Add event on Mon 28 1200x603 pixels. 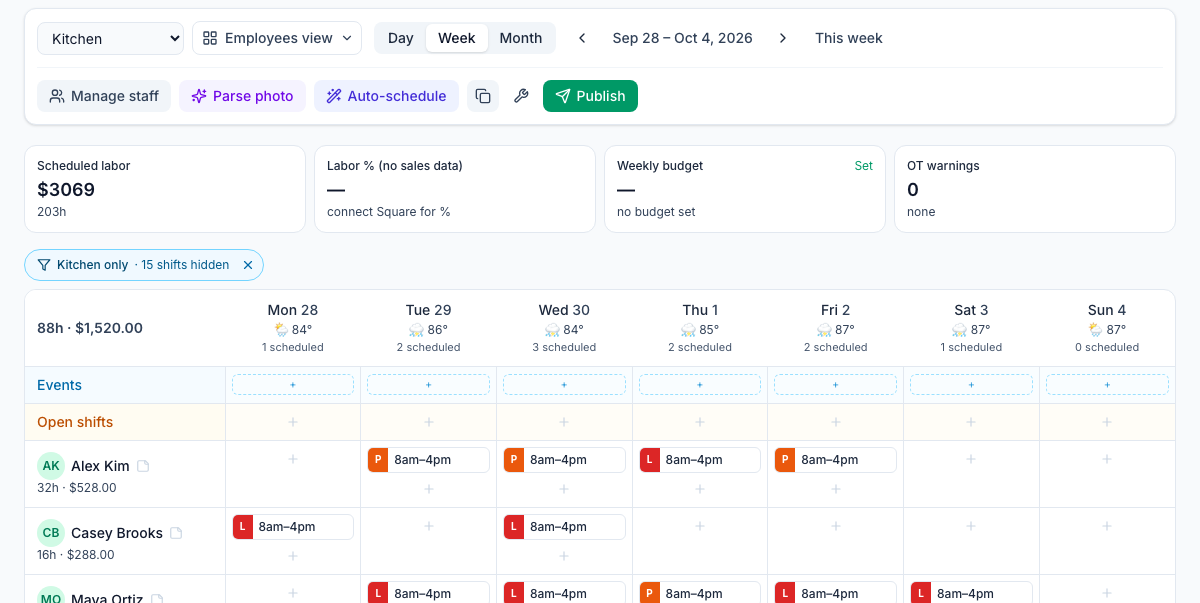click(x=293, y=385)
